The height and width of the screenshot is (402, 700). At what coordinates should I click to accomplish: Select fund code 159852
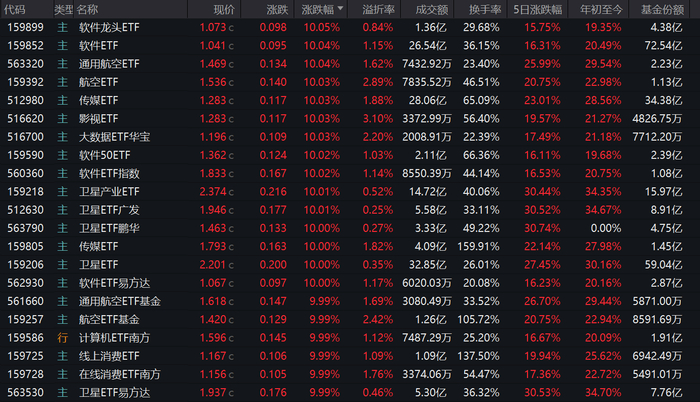(x=25, y=46)
